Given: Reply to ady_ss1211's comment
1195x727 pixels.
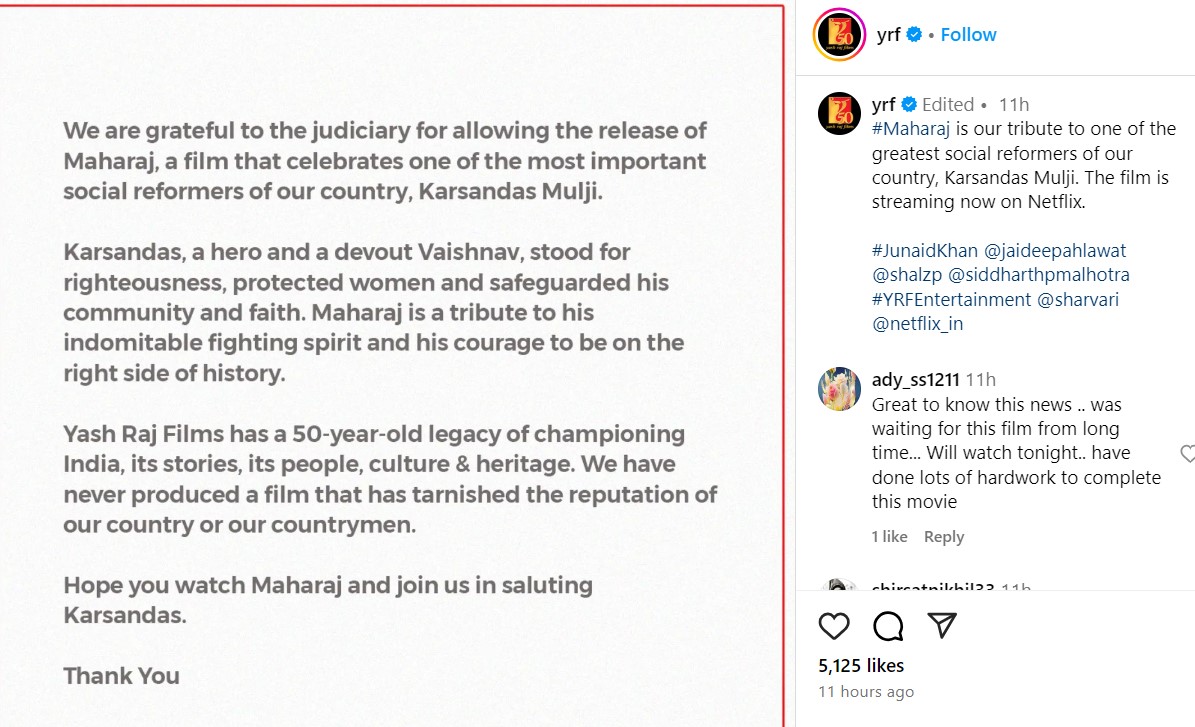Looking at the screenshot, I should tap(943, 537).
